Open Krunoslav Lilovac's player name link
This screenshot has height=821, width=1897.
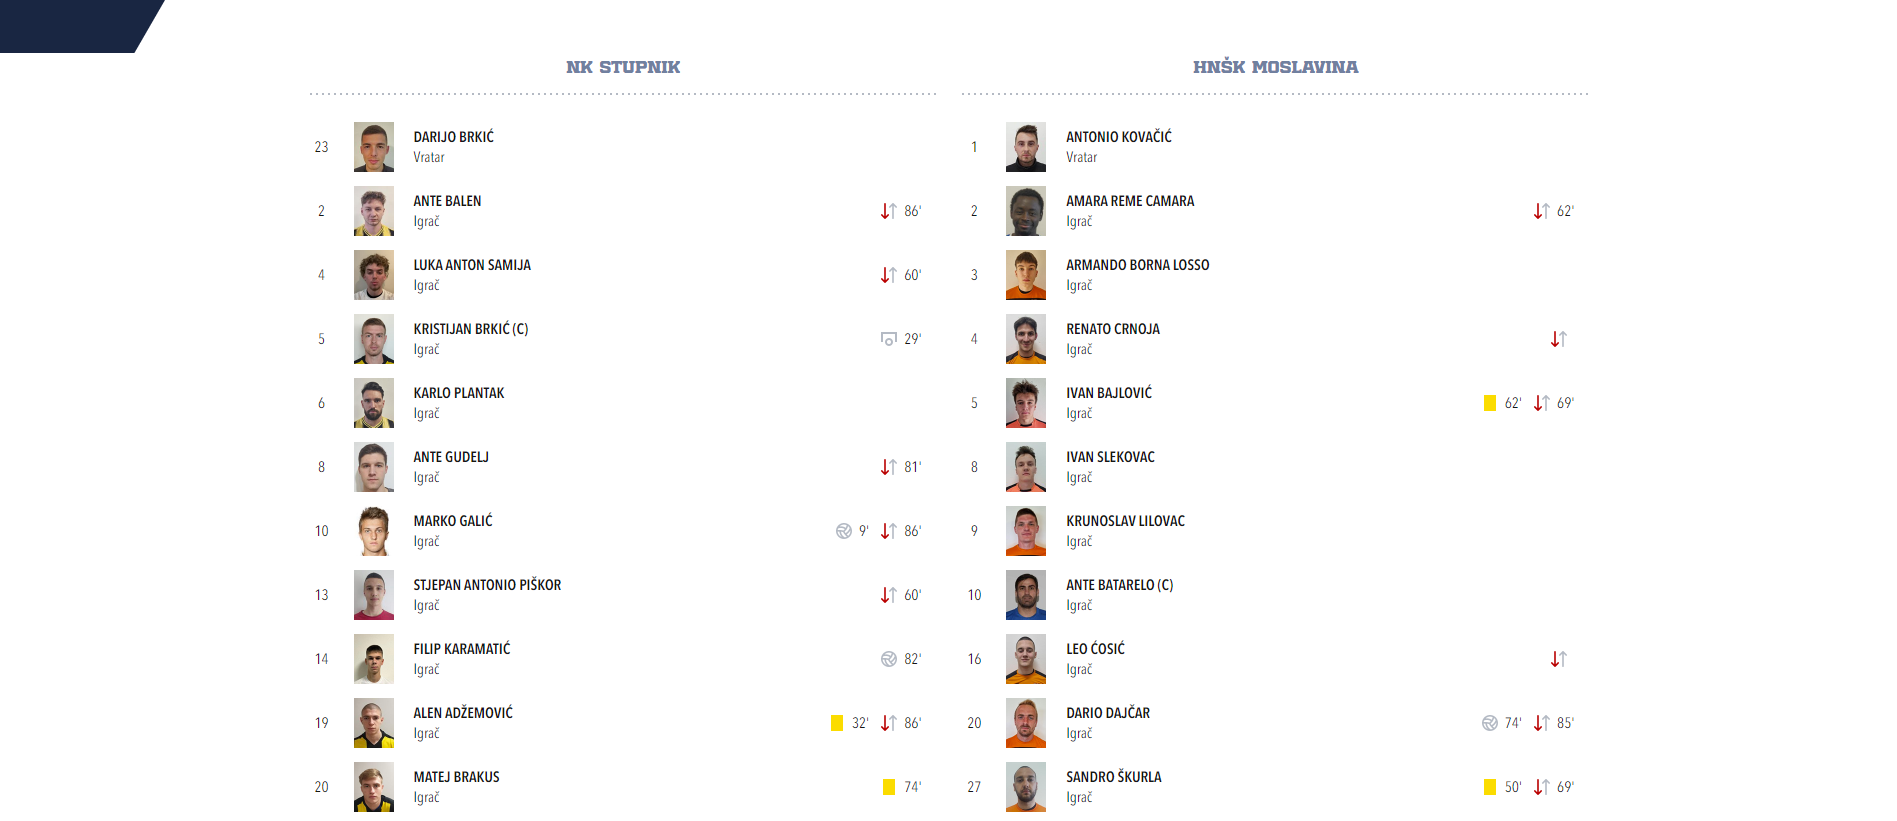(1125, 521)
